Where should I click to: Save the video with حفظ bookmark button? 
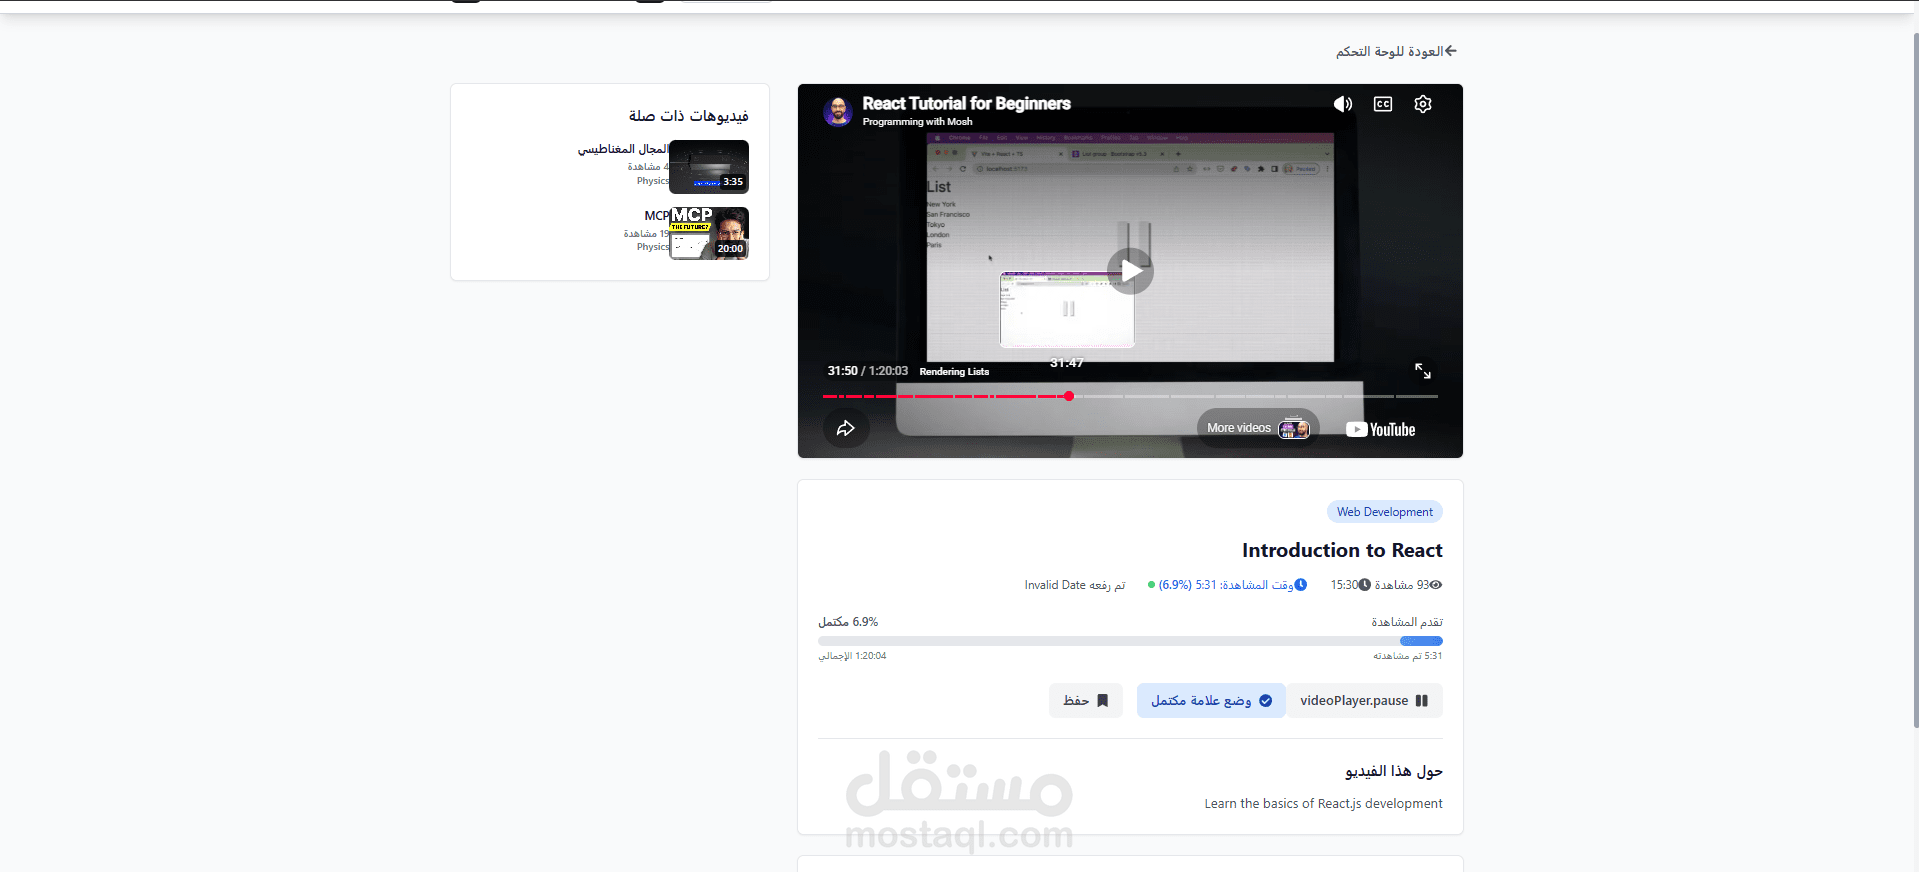pos(1086,701)
